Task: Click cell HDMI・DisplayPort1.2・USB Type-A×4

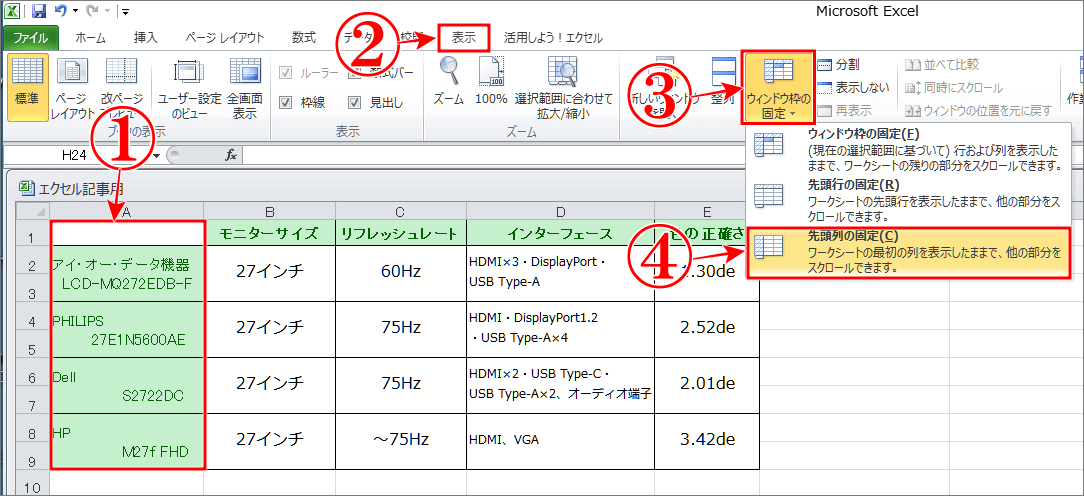Action: coord(561,328)
